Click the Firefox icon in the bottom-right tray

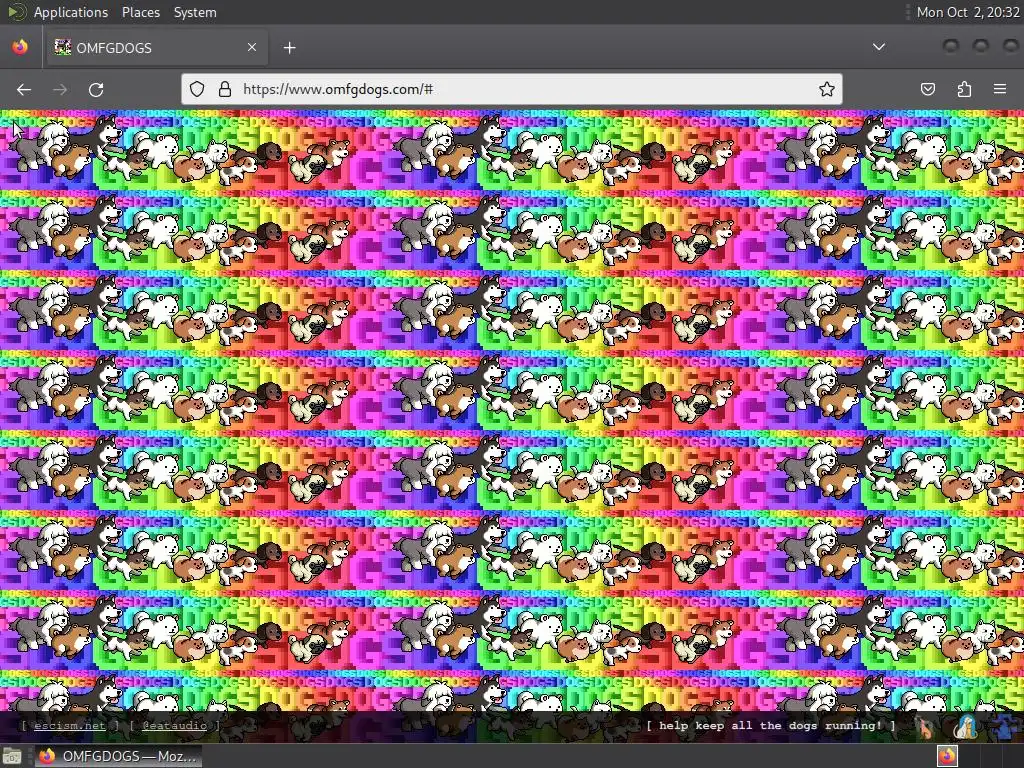(x=948, y=756)
